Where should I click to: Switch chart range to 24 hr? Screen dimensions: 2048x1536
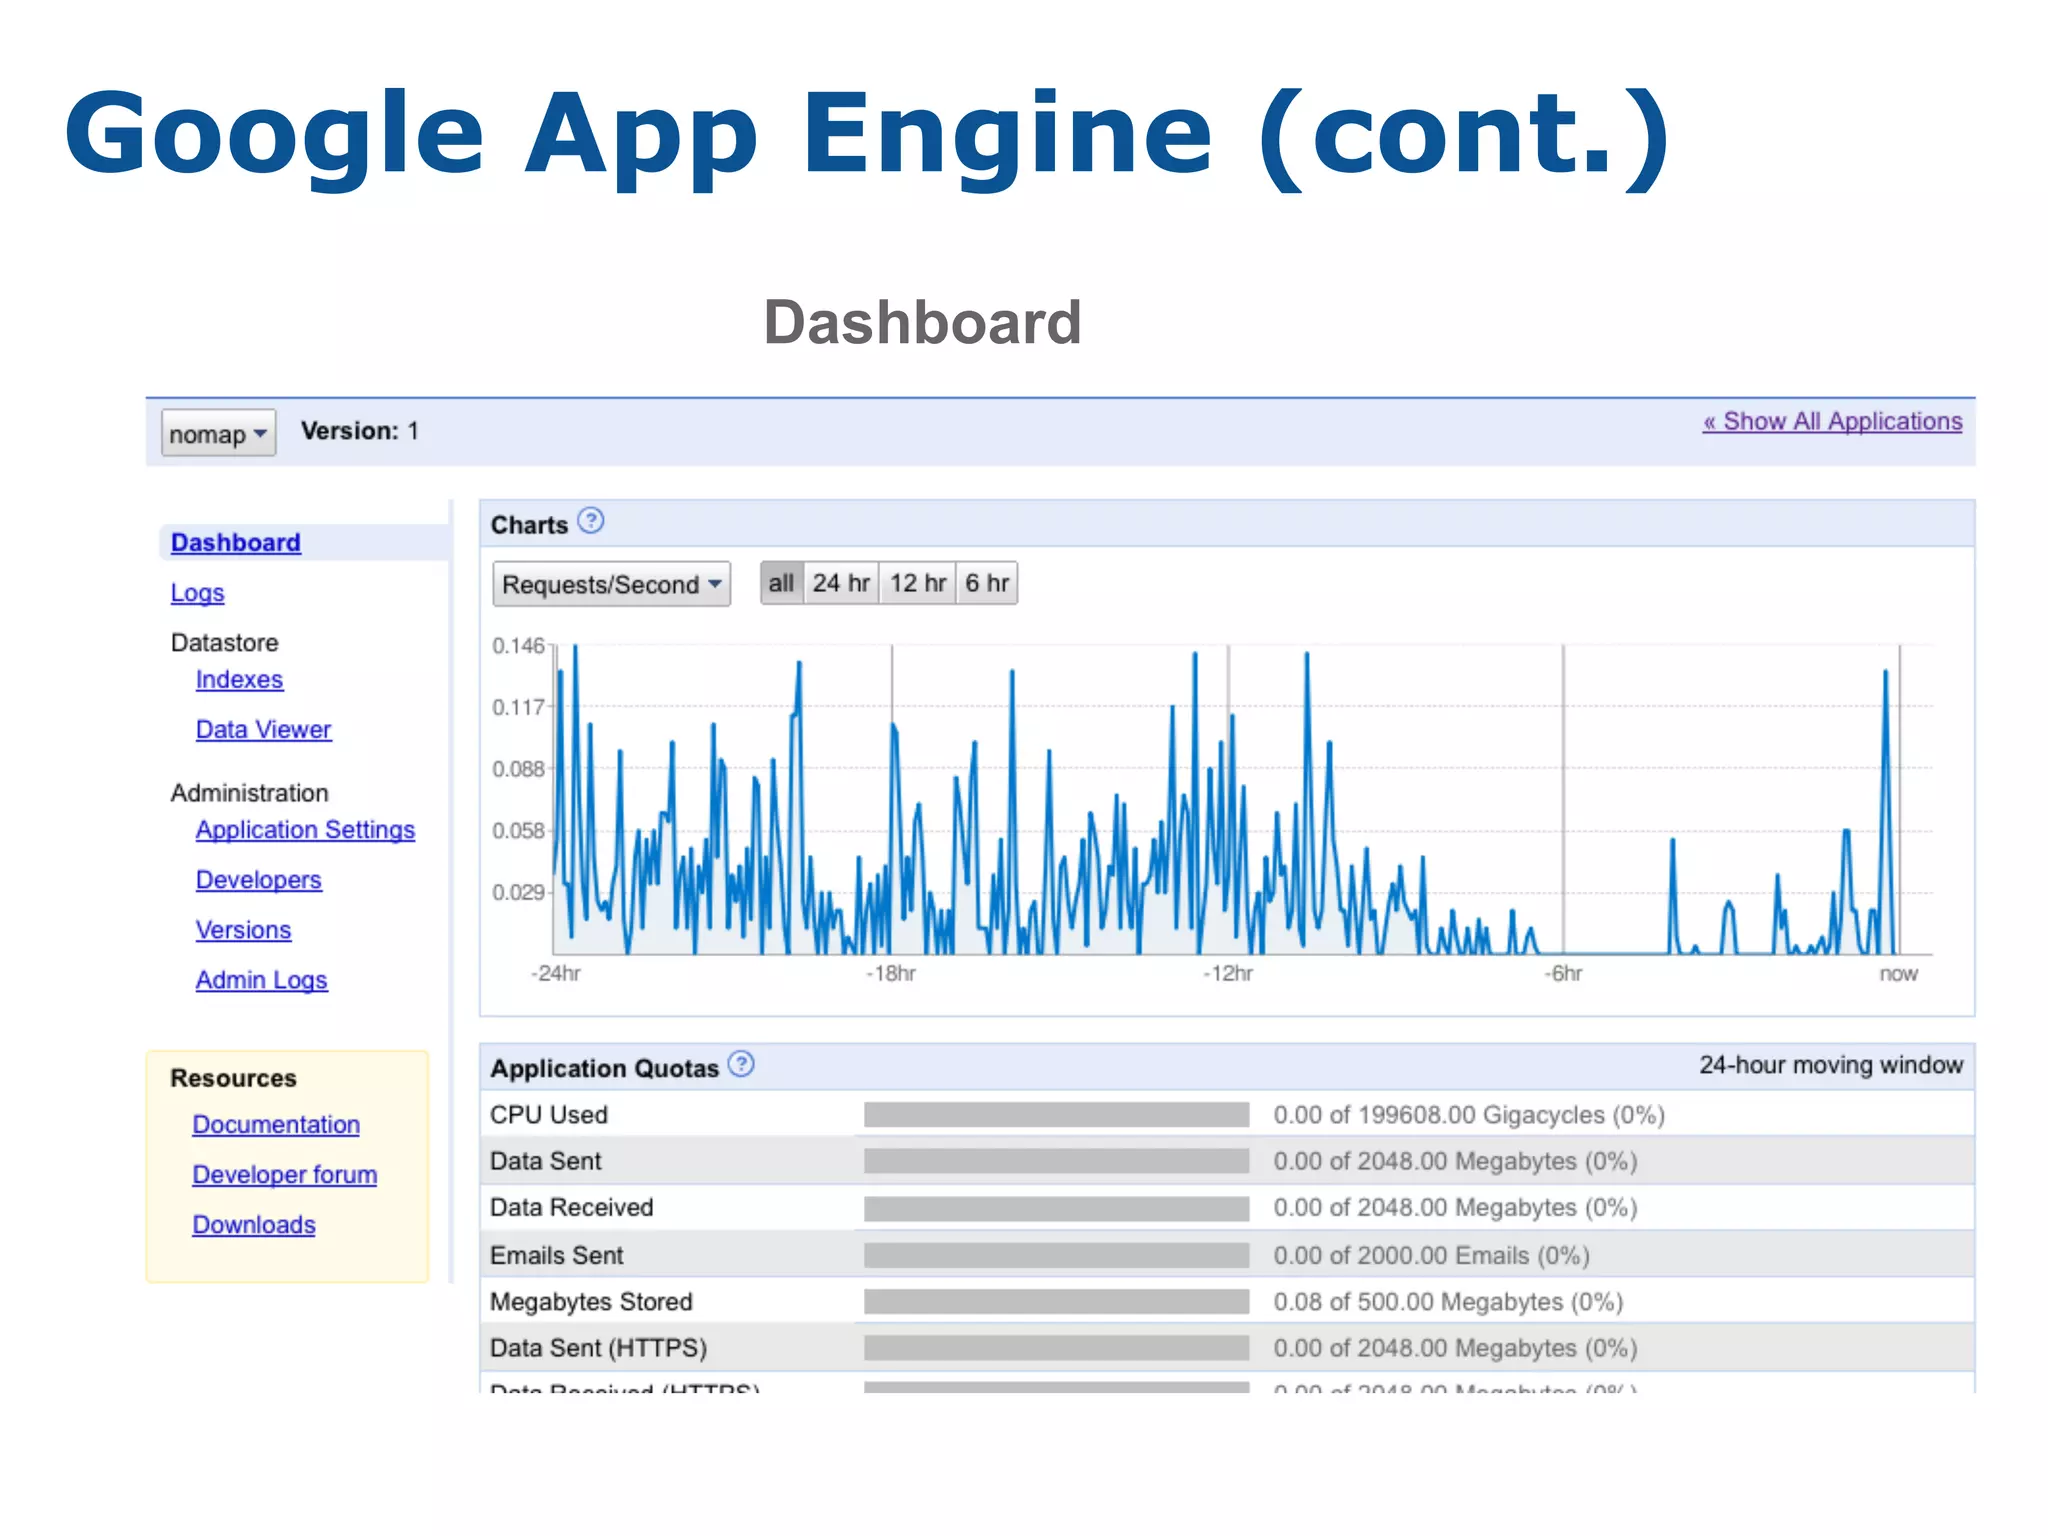point(840,583)
